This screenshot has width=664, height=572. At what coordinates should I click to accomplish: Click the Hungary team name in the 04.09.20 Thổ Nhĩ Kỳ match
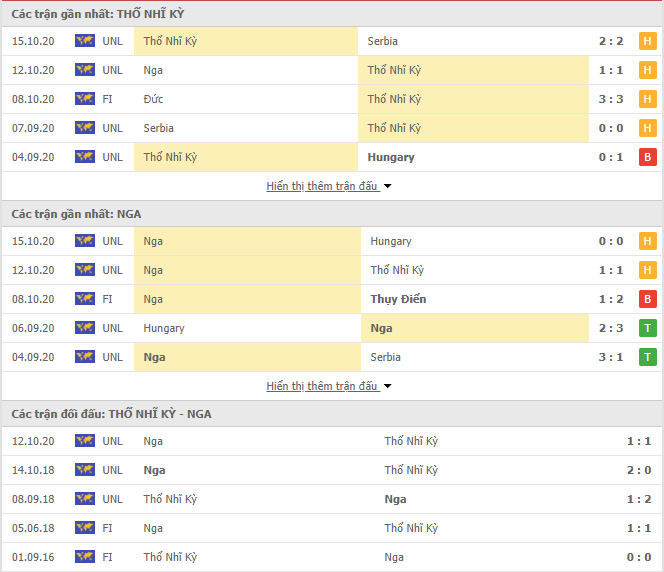391,157
